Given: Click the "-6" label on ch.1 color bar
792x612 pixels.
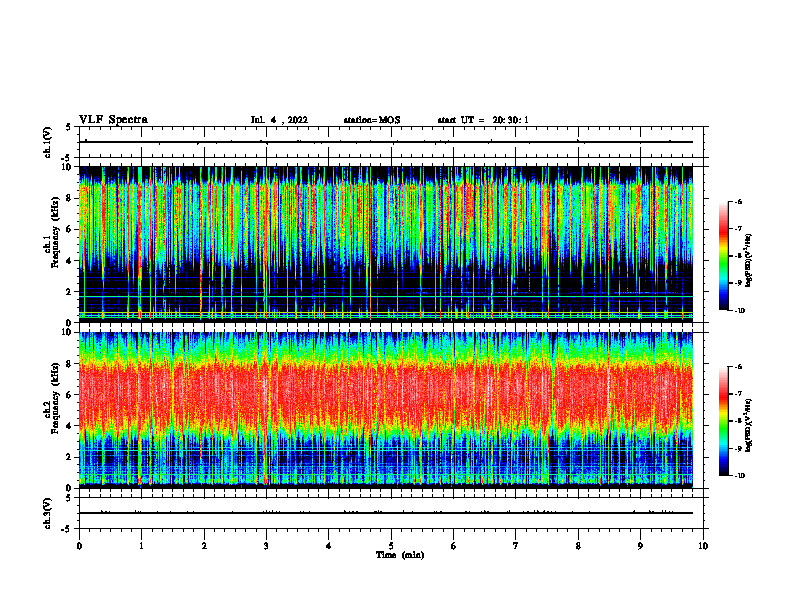Looking at the screenshot, I should pos(738,201).
